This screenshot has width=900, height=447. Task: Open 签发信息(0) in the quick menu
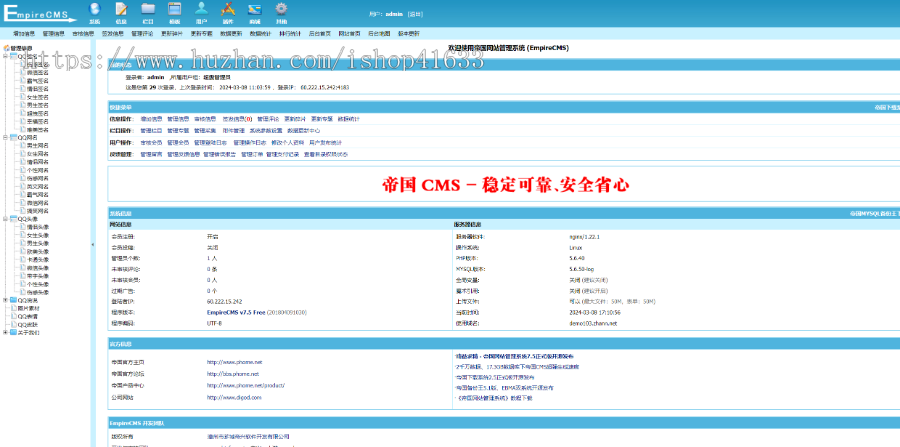point(237,119)
